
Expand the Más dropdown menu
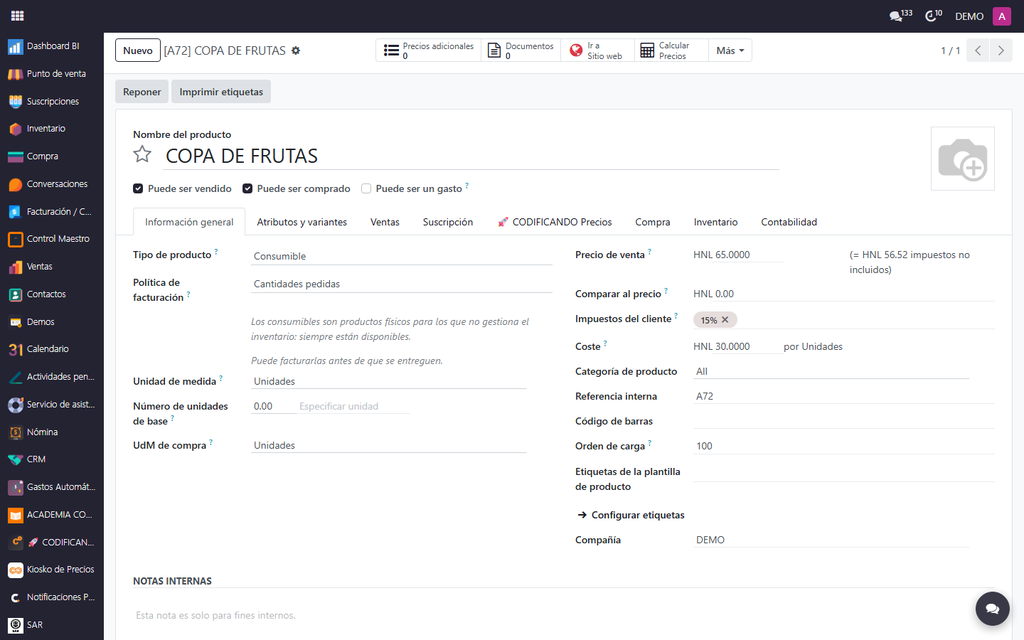(729, 50)
